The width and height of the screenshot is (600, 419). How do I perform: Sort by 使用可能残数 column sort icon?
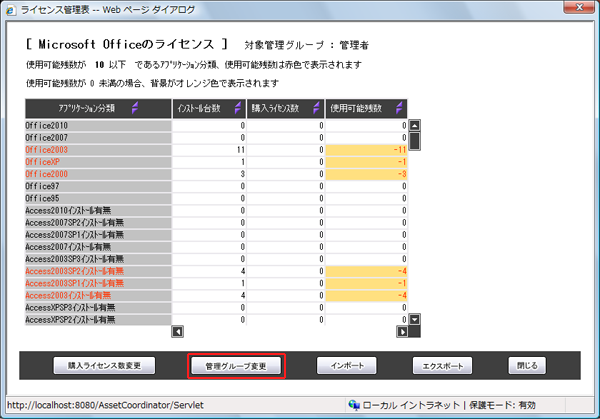pyautogui.click(x=399, y=108)
